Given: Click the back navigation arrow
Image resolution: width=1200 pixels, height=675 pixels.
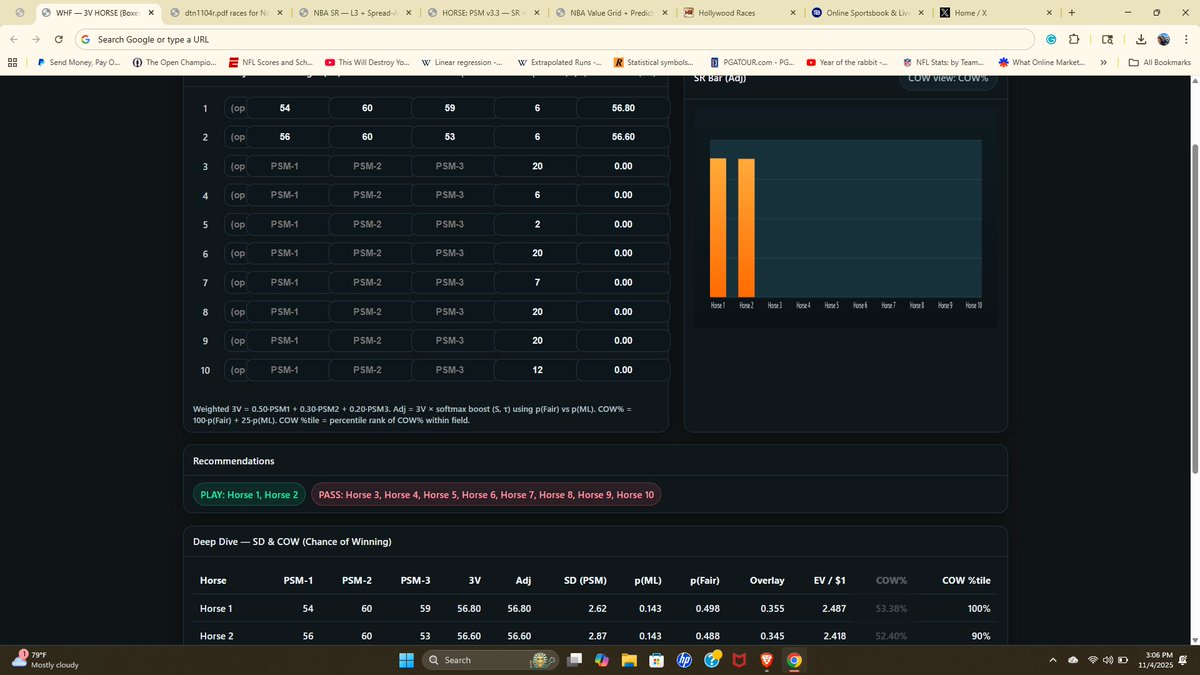Looking at the screenshot, I should 13,38.
